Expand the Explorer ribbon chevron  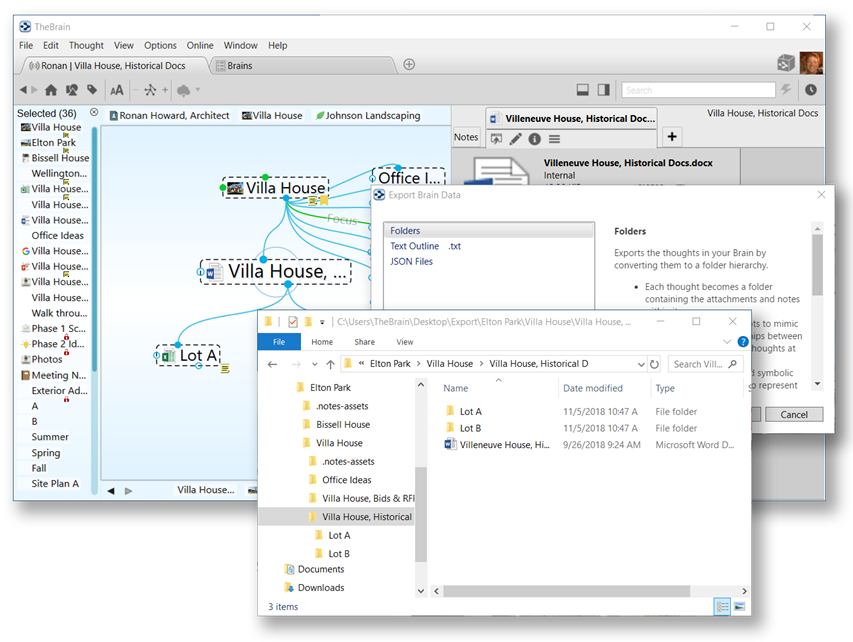pyautogui.click(x=727, y=342)
